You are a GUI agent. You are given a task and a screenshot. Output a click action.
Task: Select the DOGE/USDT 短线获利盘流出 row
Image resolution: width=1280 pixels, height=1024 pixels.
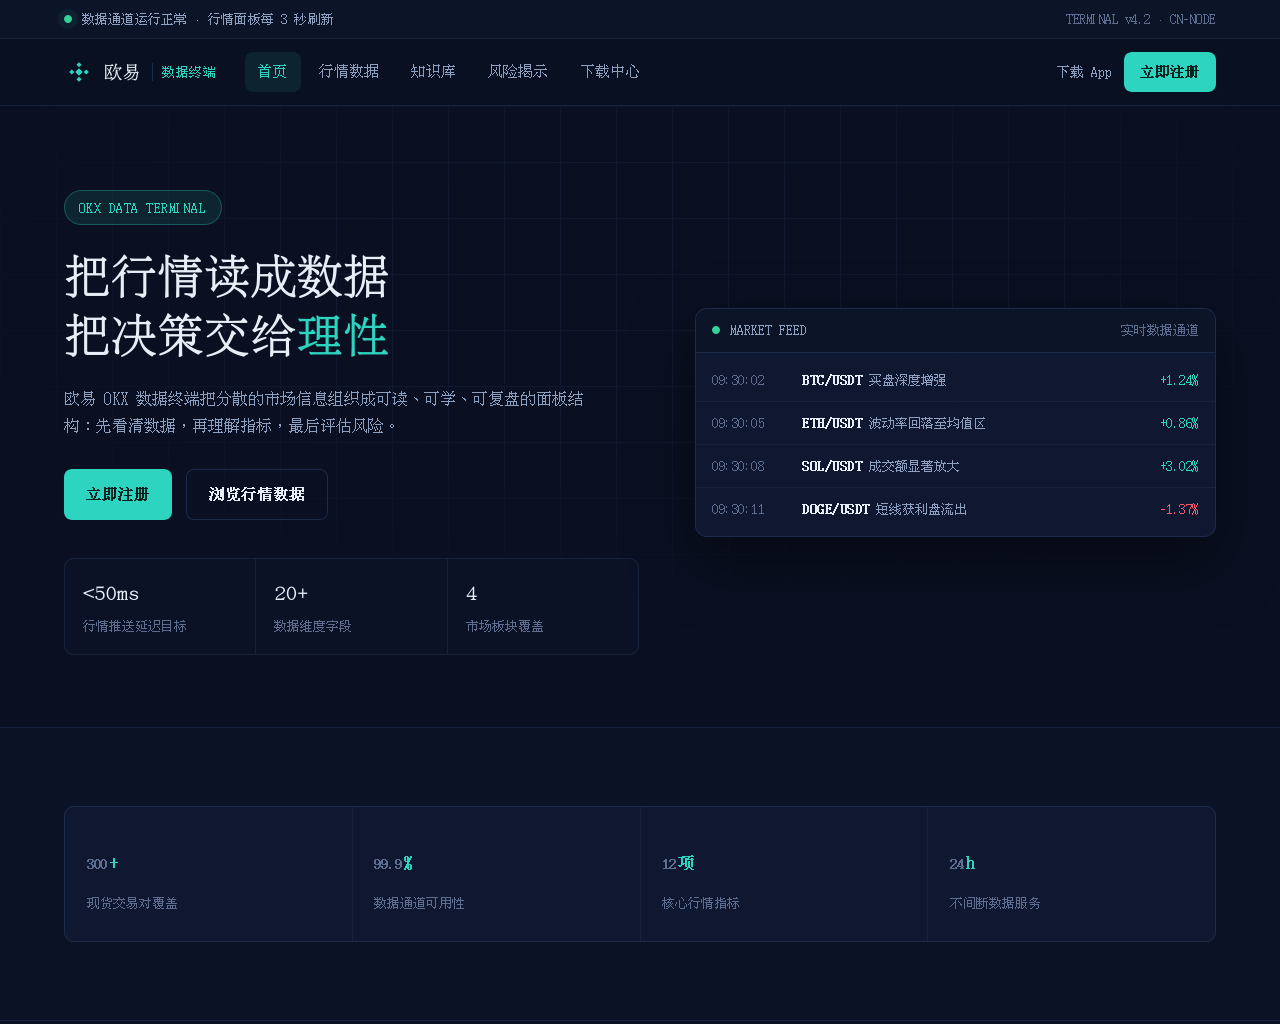click(955, 509)
